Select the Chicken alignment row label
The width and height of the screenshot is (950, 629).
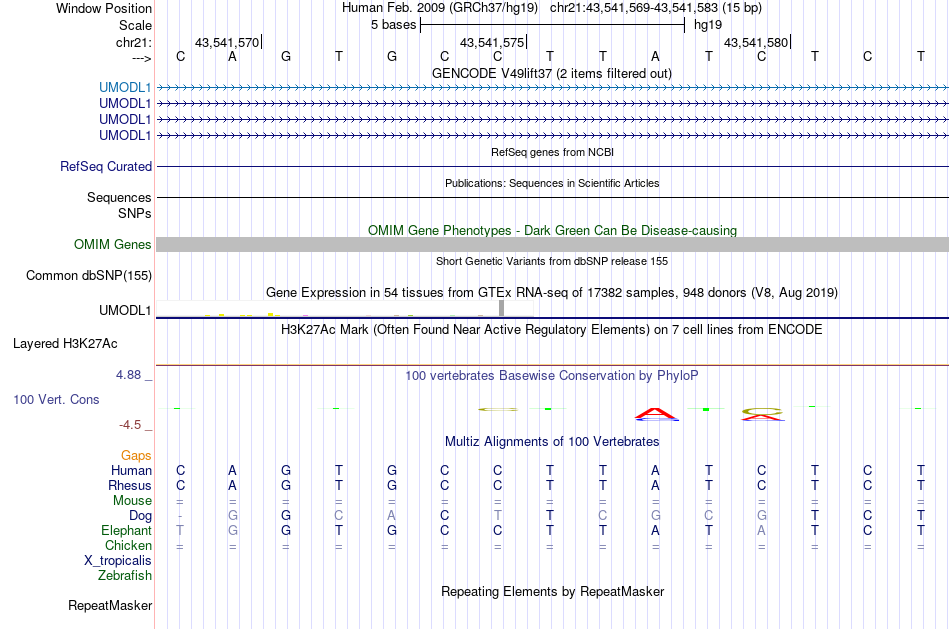coord(128,545)
